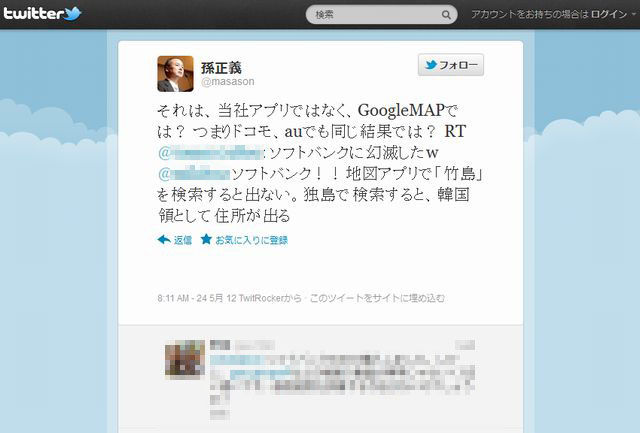Image resolution: width=640 pixels, height=433 pixels.
Task: Open blurred avatar of the reply tweet
Action: pyautogui.click(x=185, y=360)
